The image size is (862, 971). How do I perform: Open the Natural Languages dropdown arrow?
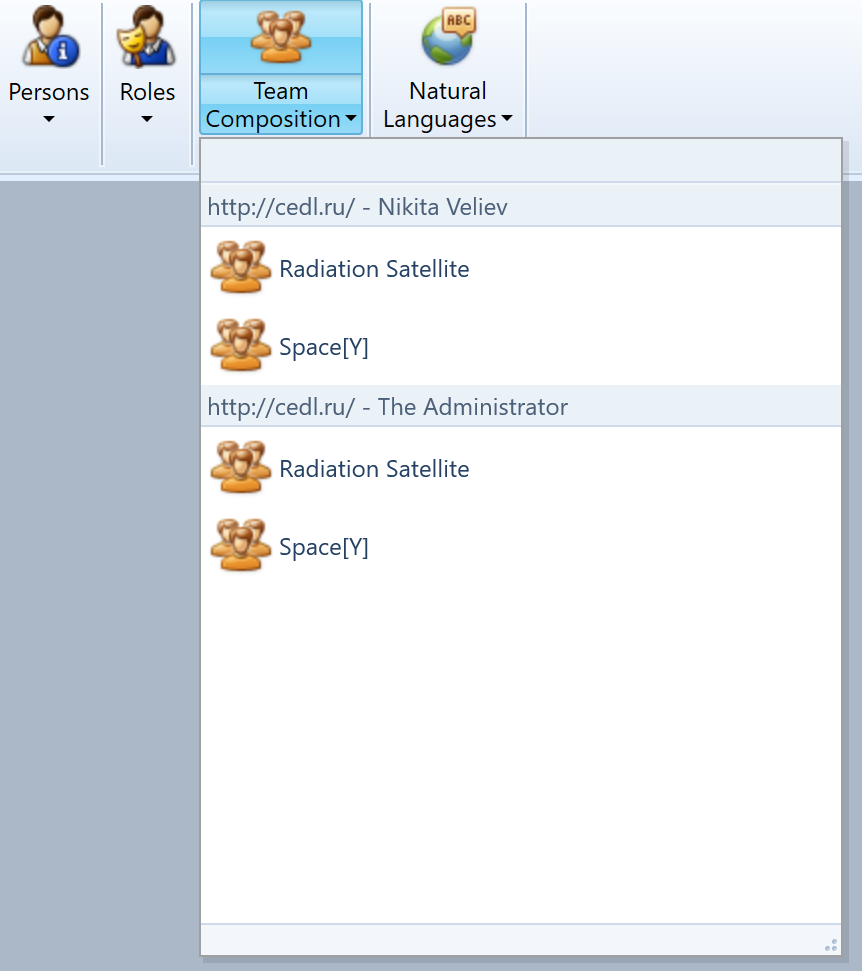(x=505, y=119)
